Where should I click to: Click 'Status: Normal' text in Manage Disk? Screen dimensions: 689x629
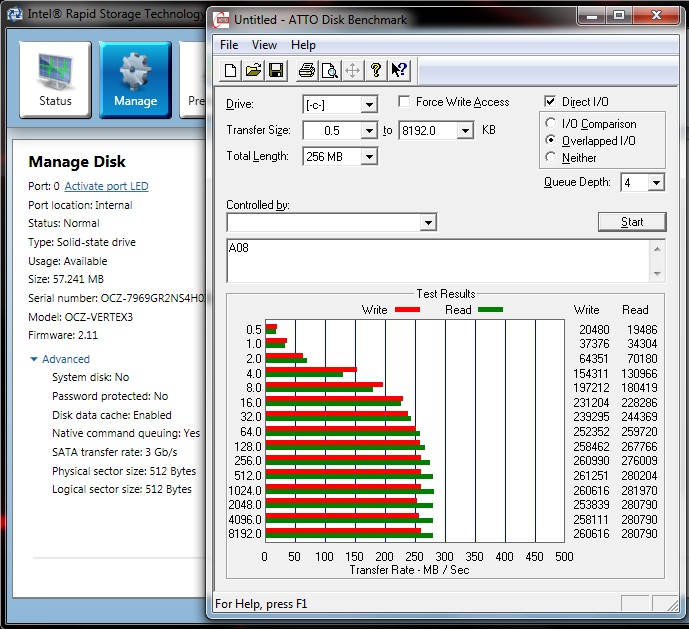(64, 223)
